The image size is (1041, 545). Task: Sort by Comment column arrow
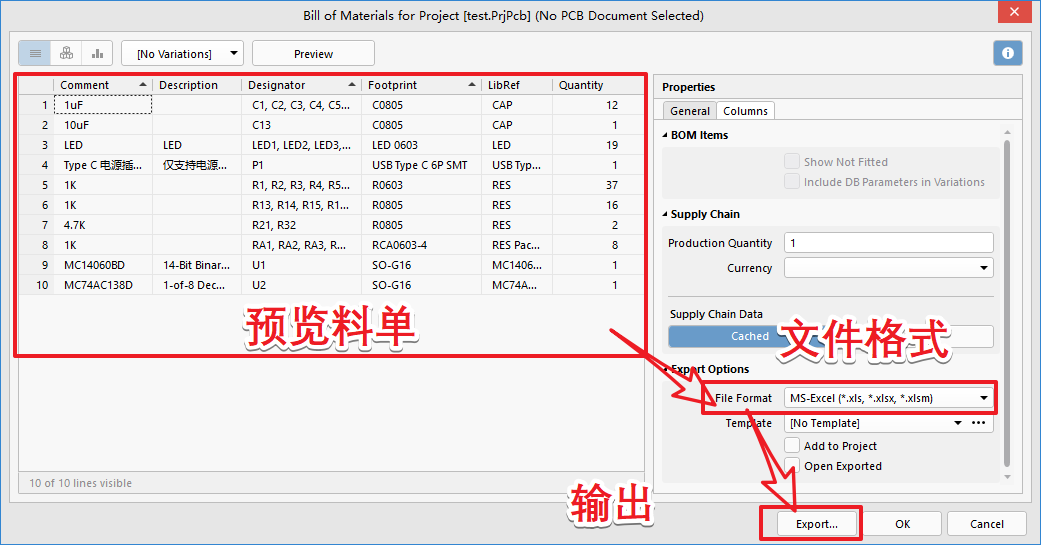point(143,85)
